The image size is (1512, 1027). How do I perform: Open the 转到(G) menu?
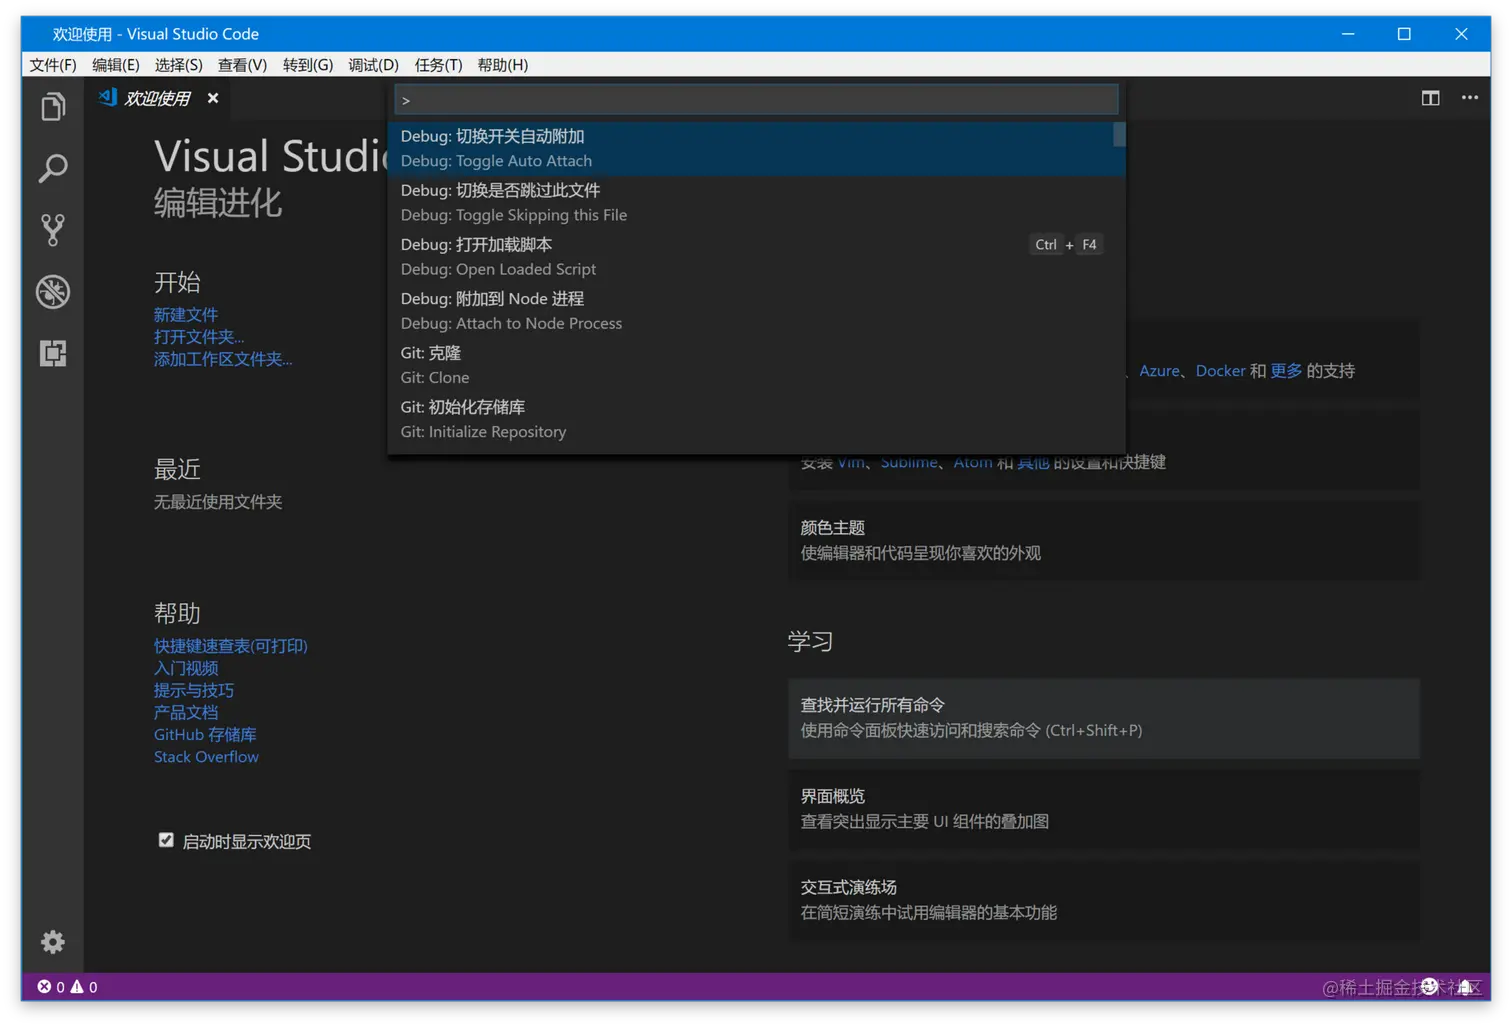308,65
